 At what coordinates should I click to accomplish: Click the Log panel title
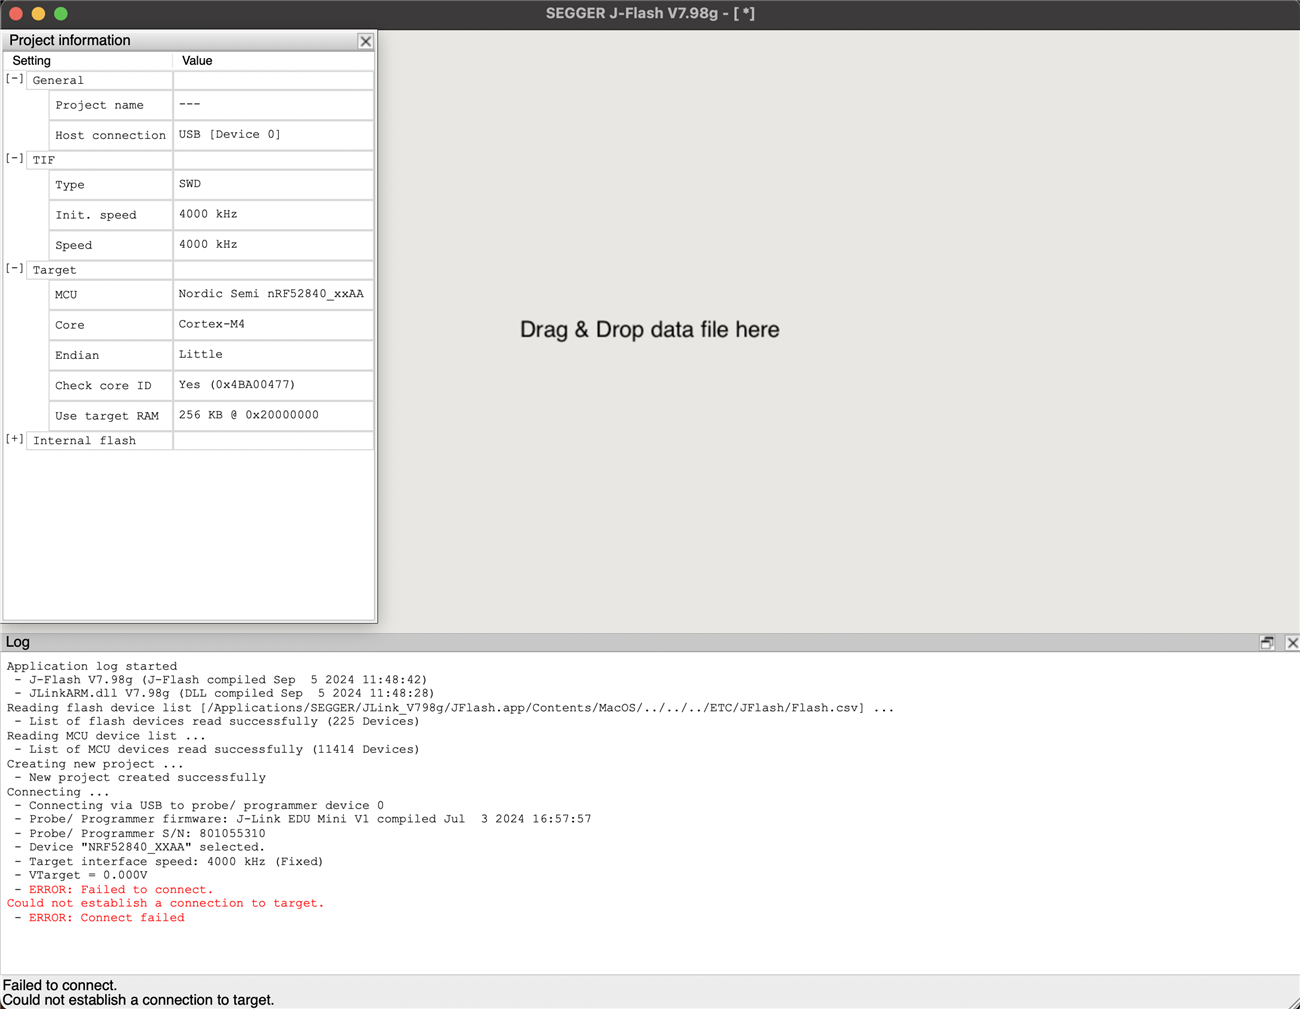coord(18,642)
